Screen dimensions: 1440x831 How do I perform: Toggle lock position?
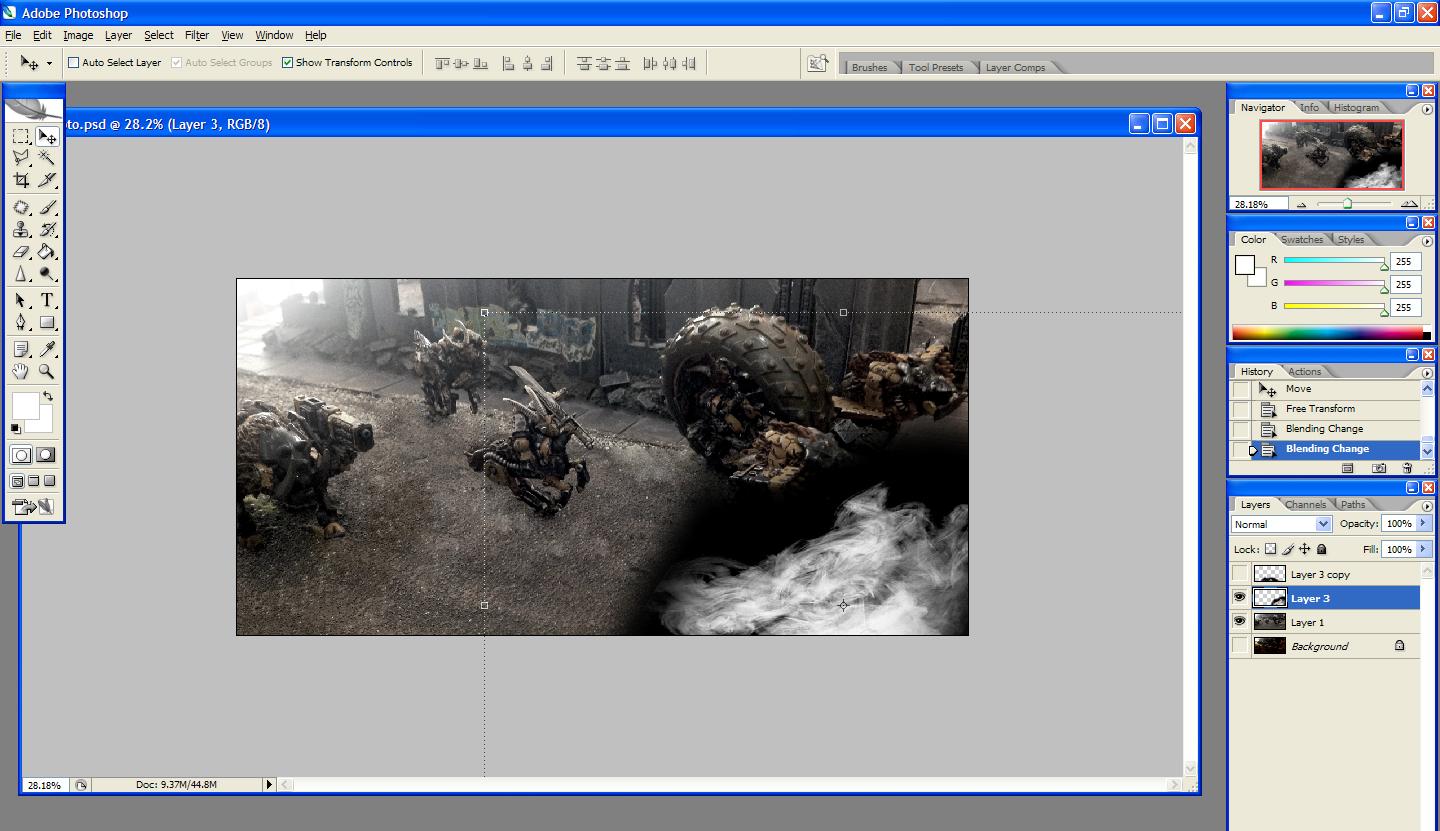click(1305, 549)
